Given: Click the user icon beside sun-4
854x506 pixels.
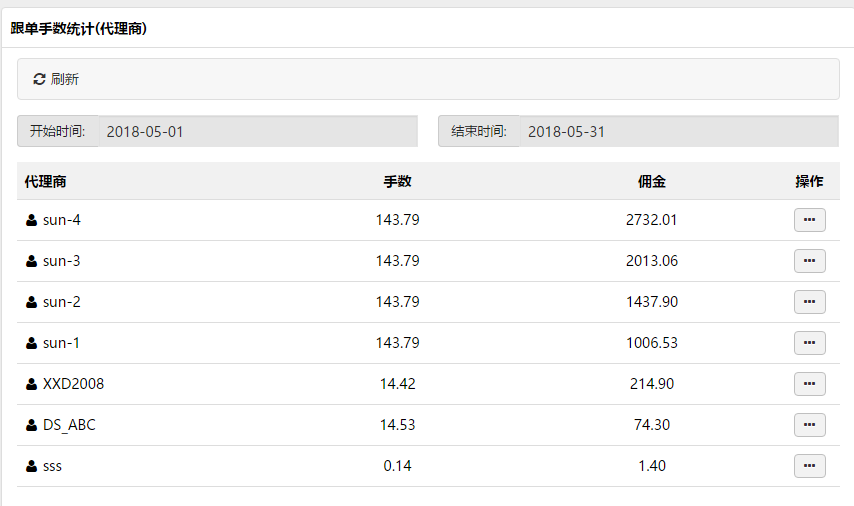Looking at the screenshot, I should coord(32,220).
